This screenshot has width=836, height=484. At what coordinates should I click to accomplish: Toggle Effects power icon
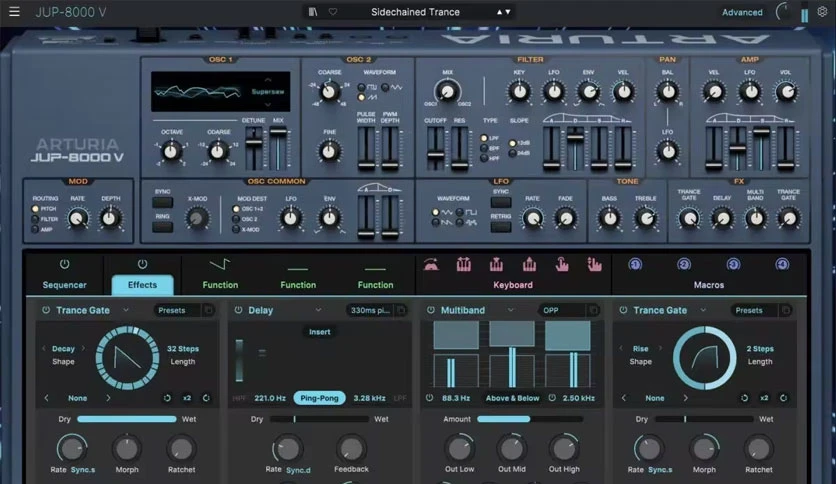(x=142, y=264)
